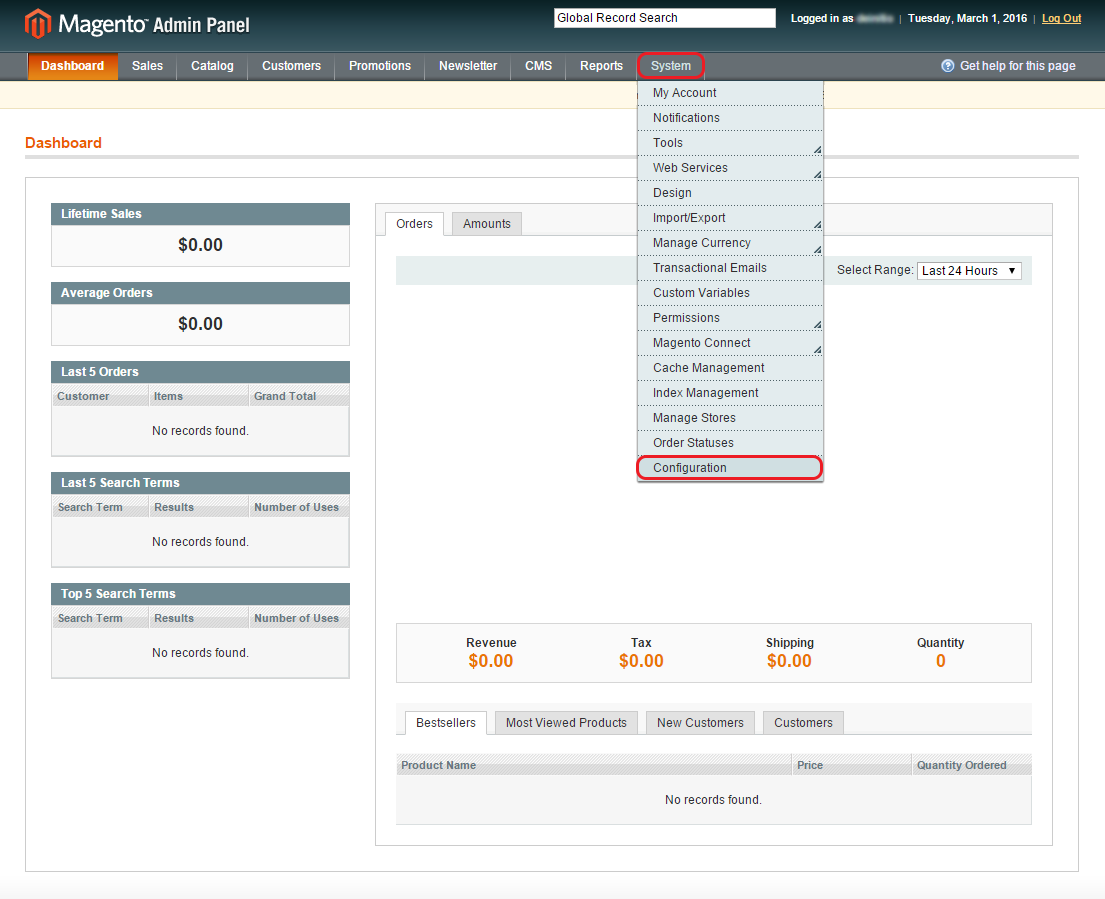
Task: Open the Newsletter menu
Action: tap(468, 66)
